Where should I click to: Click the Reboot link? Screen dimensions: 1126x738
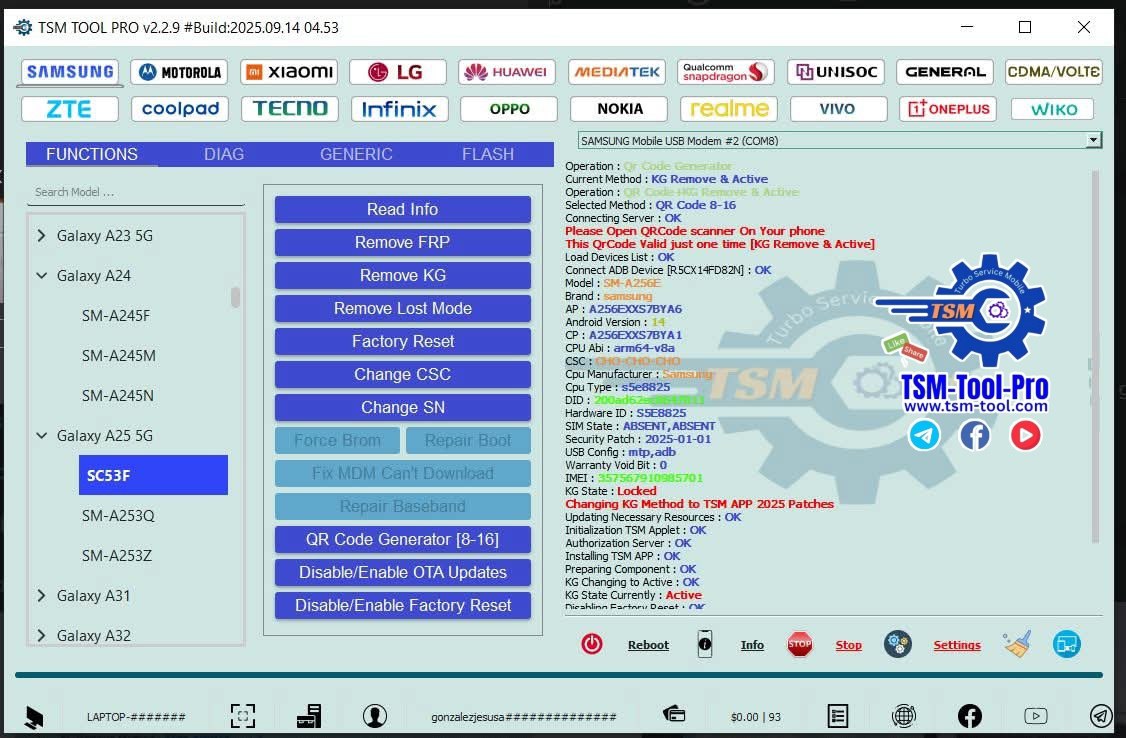(648, 645)
